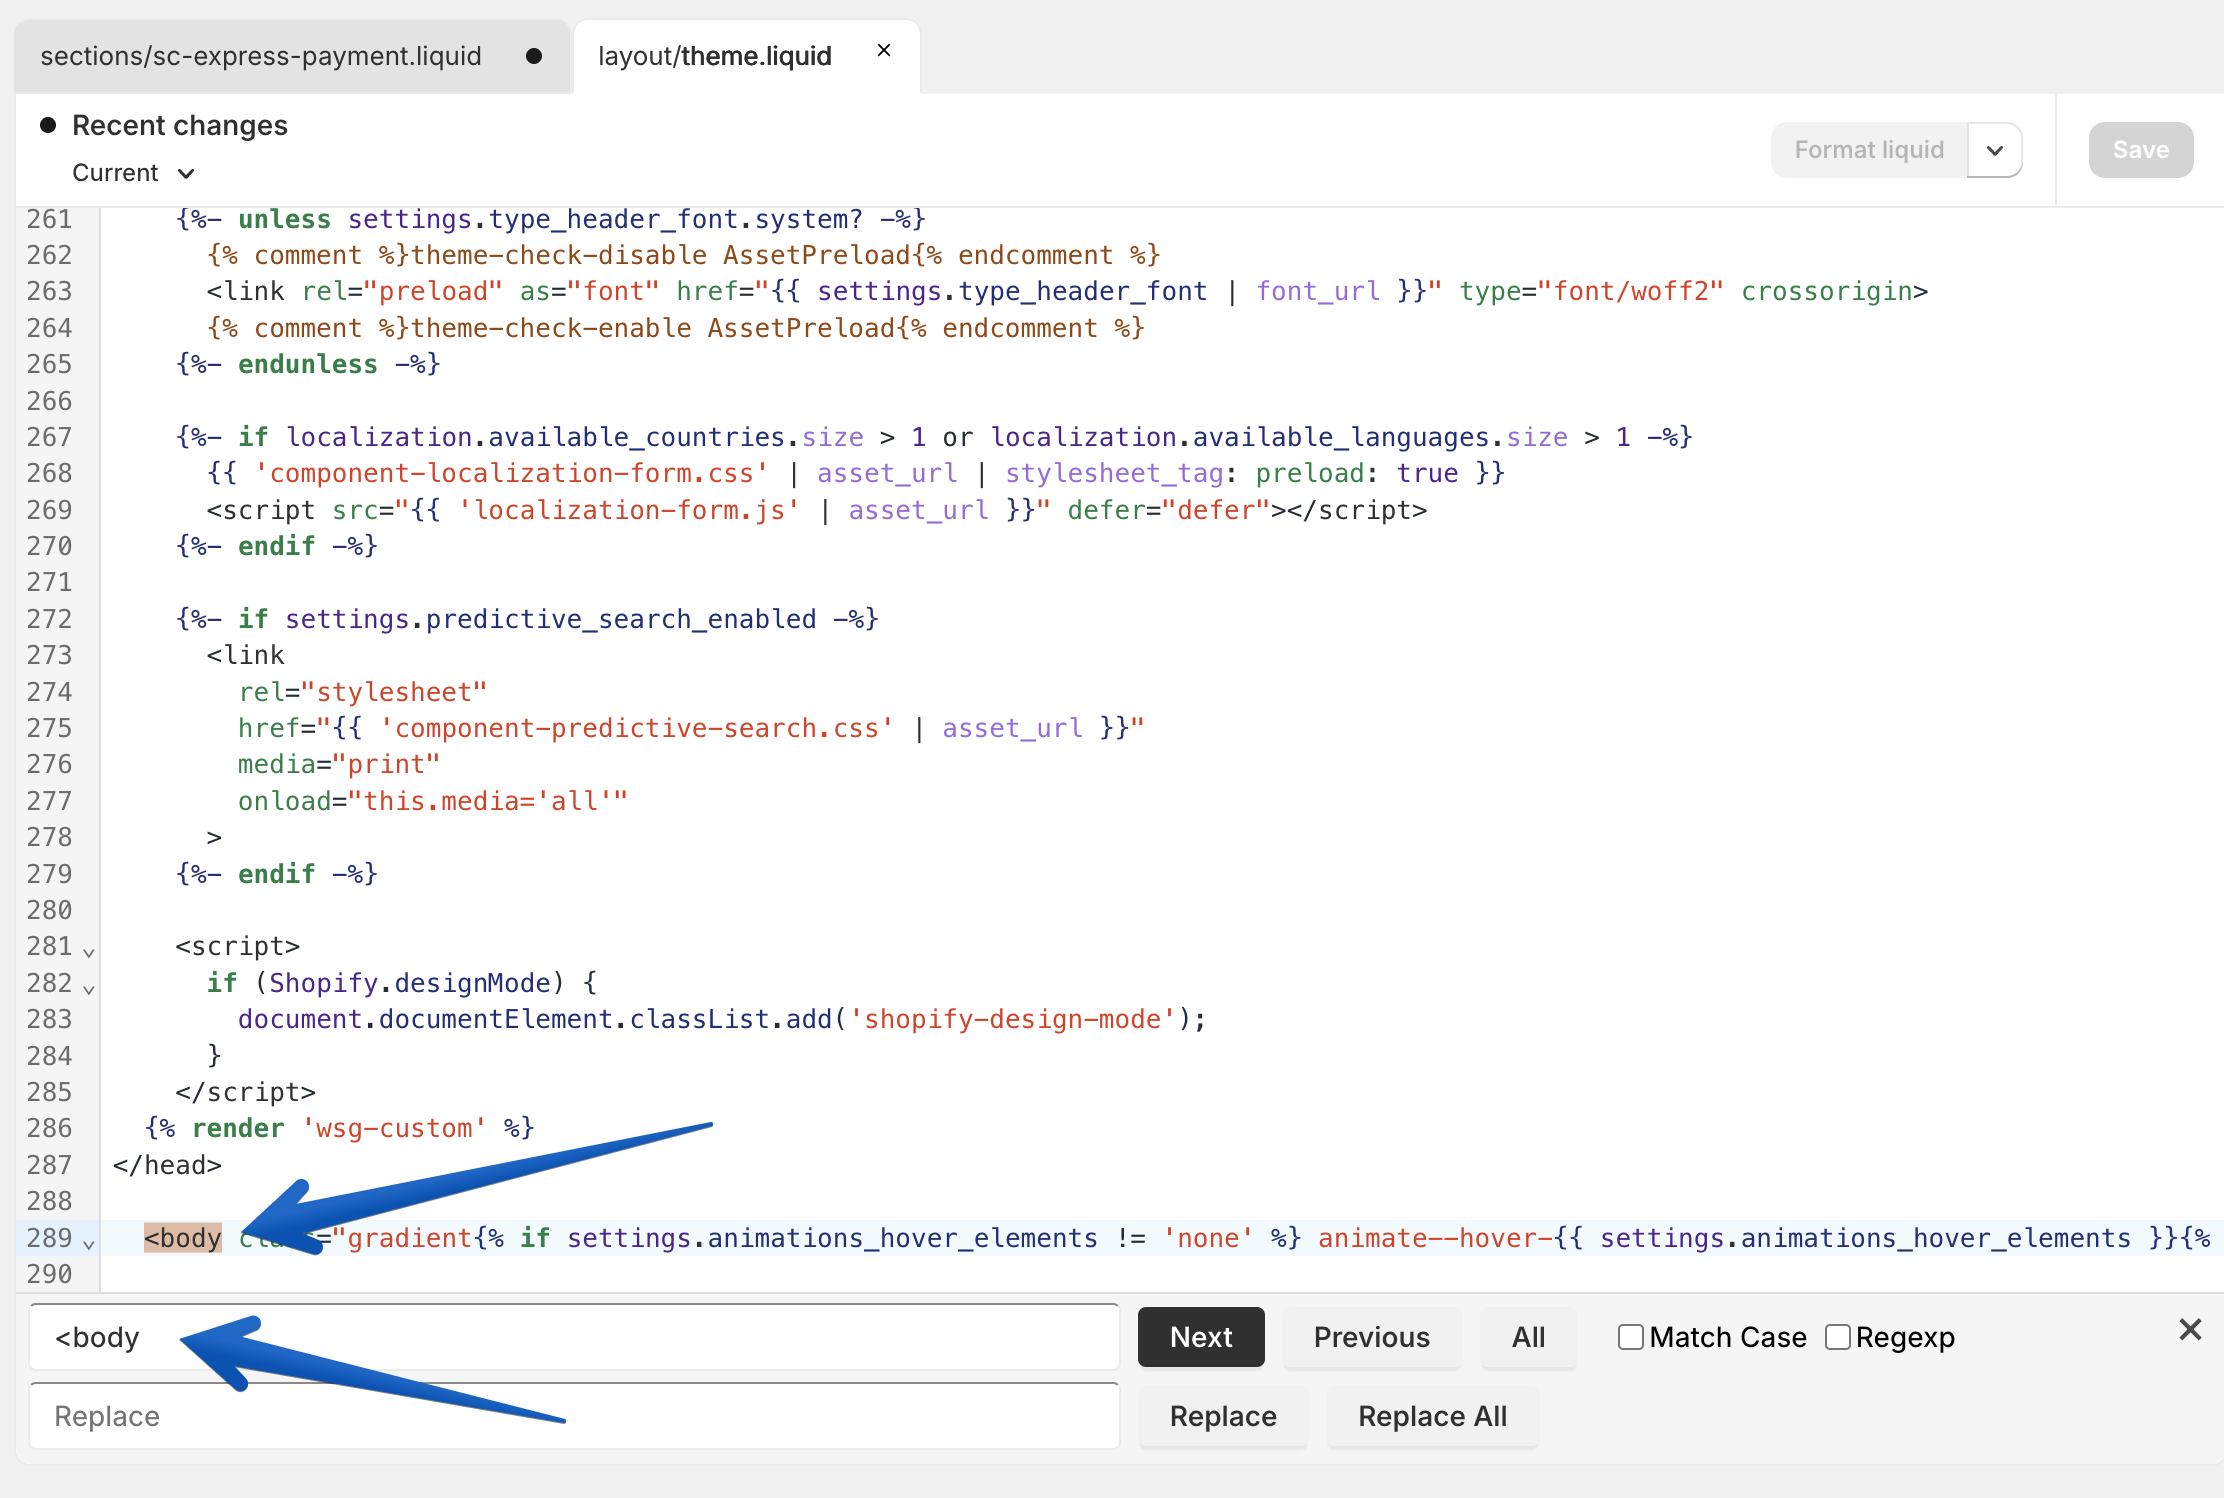Image resolution: width=2224 pixels, height=1498 pixels.
Task: Open the Current version dropdown
Action: (x=133, y=173)
